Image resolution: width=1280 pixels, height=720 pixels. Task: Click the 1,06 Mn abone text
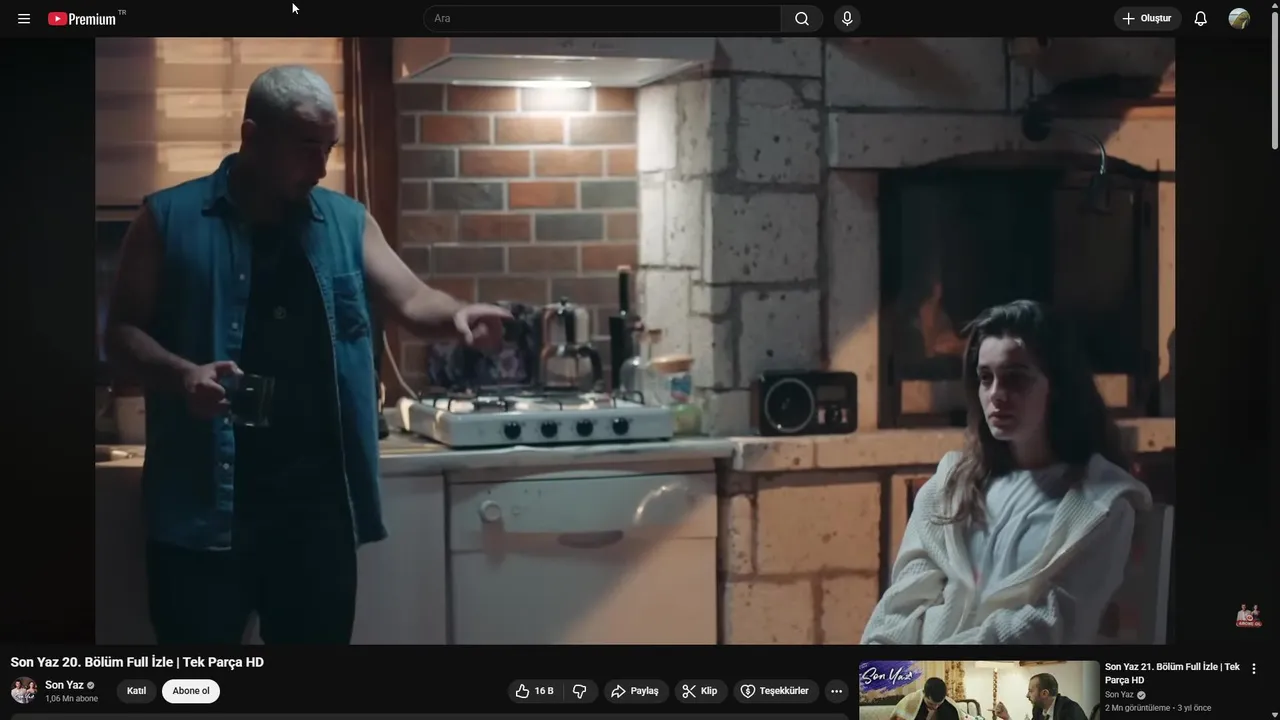71,699
